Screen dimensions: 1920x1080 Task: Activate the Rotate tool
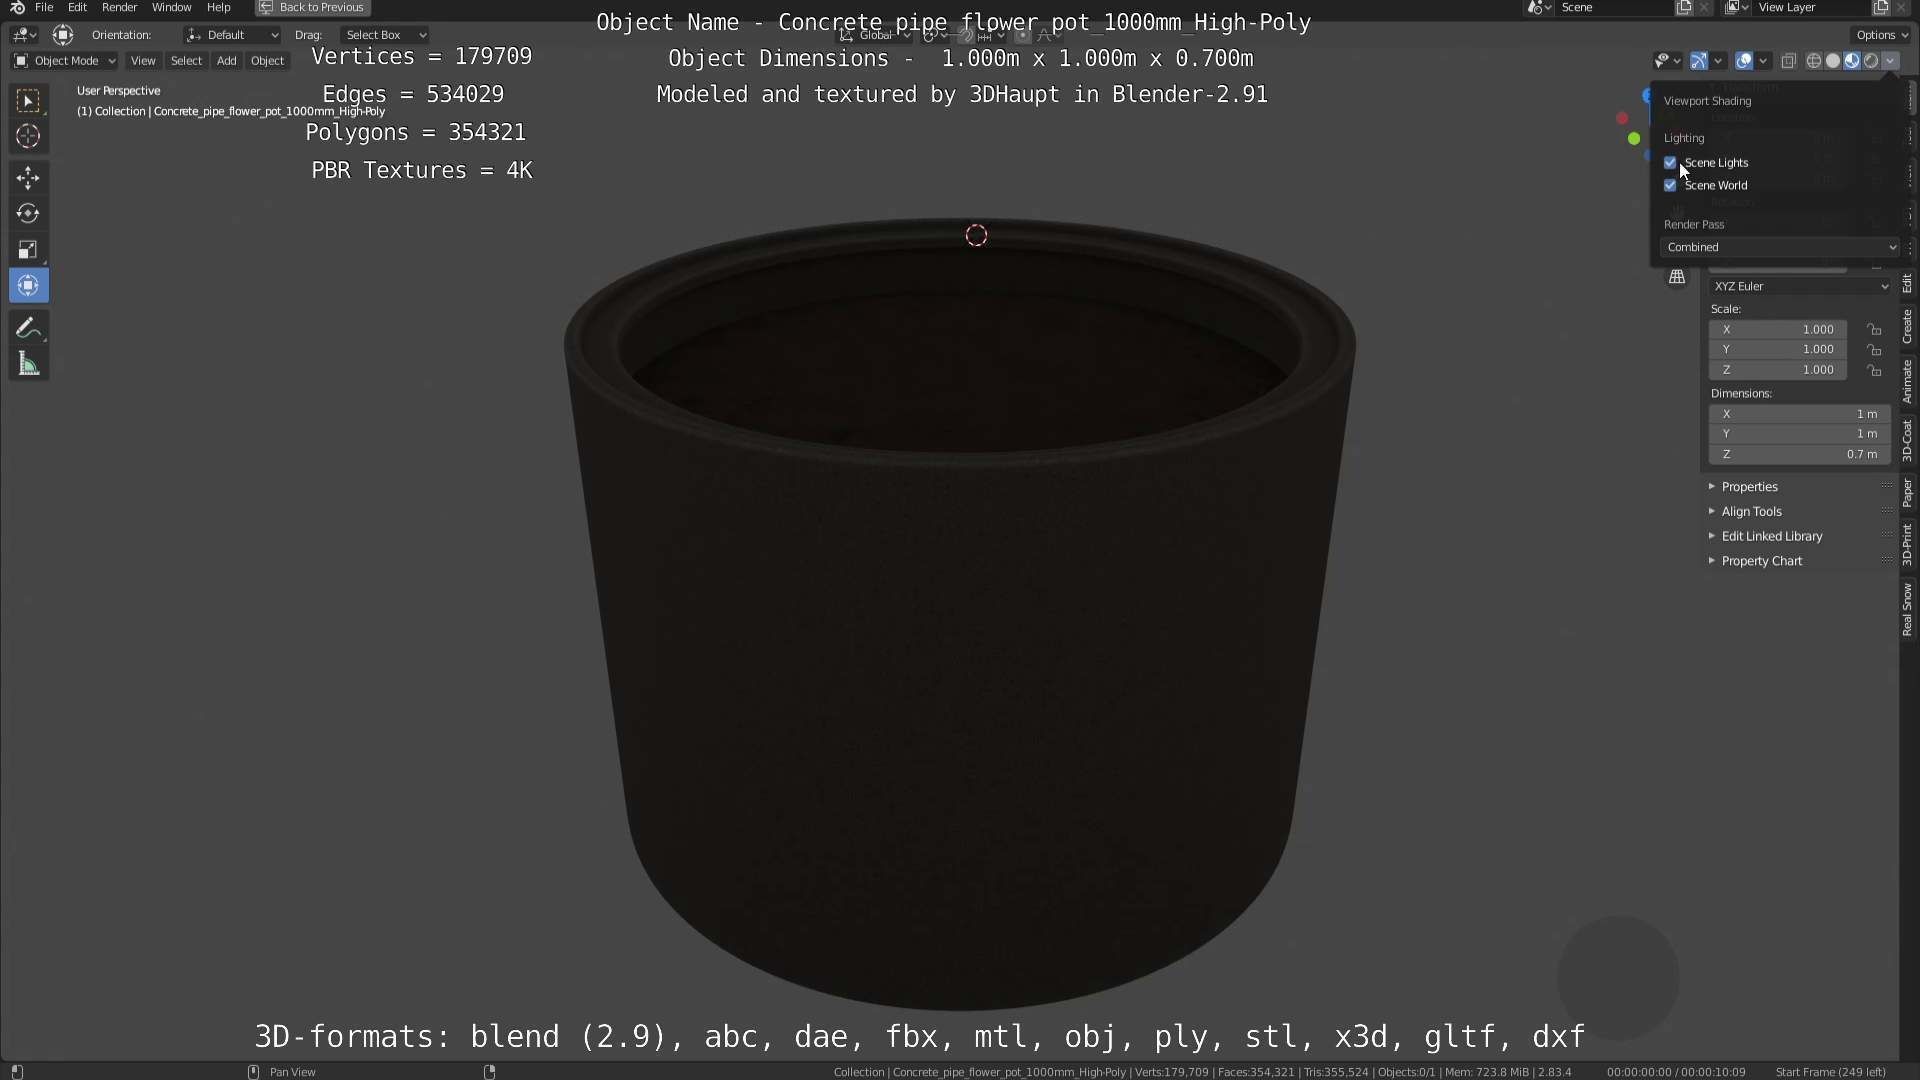(x=28, y=213)
